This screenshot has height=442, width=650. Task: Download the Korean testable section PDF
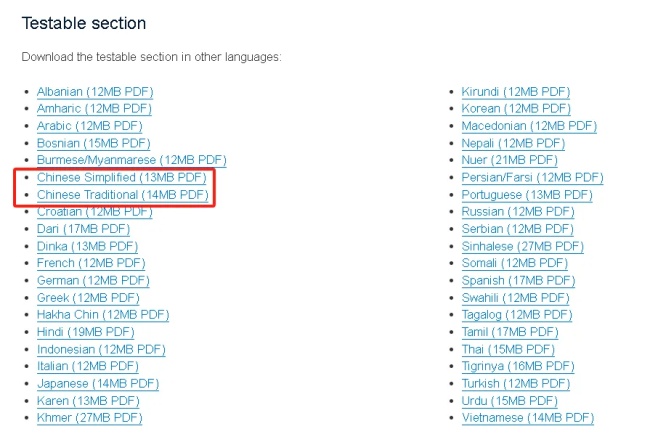516,109
